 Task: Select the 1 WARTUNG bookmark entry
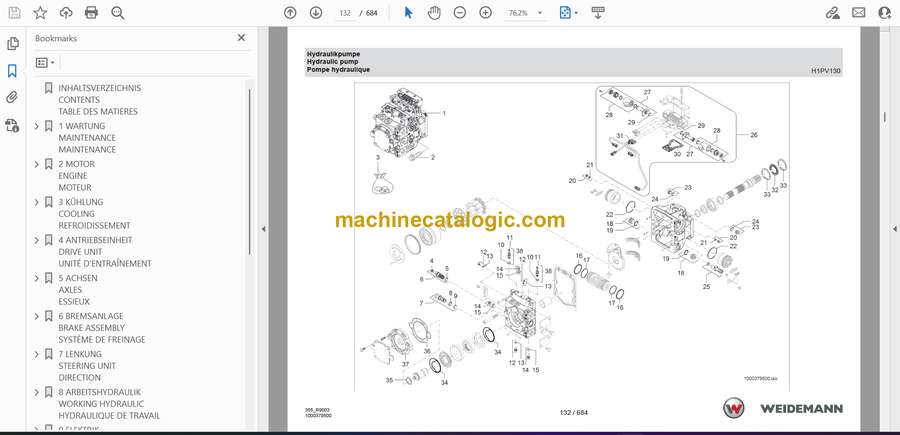87,138
